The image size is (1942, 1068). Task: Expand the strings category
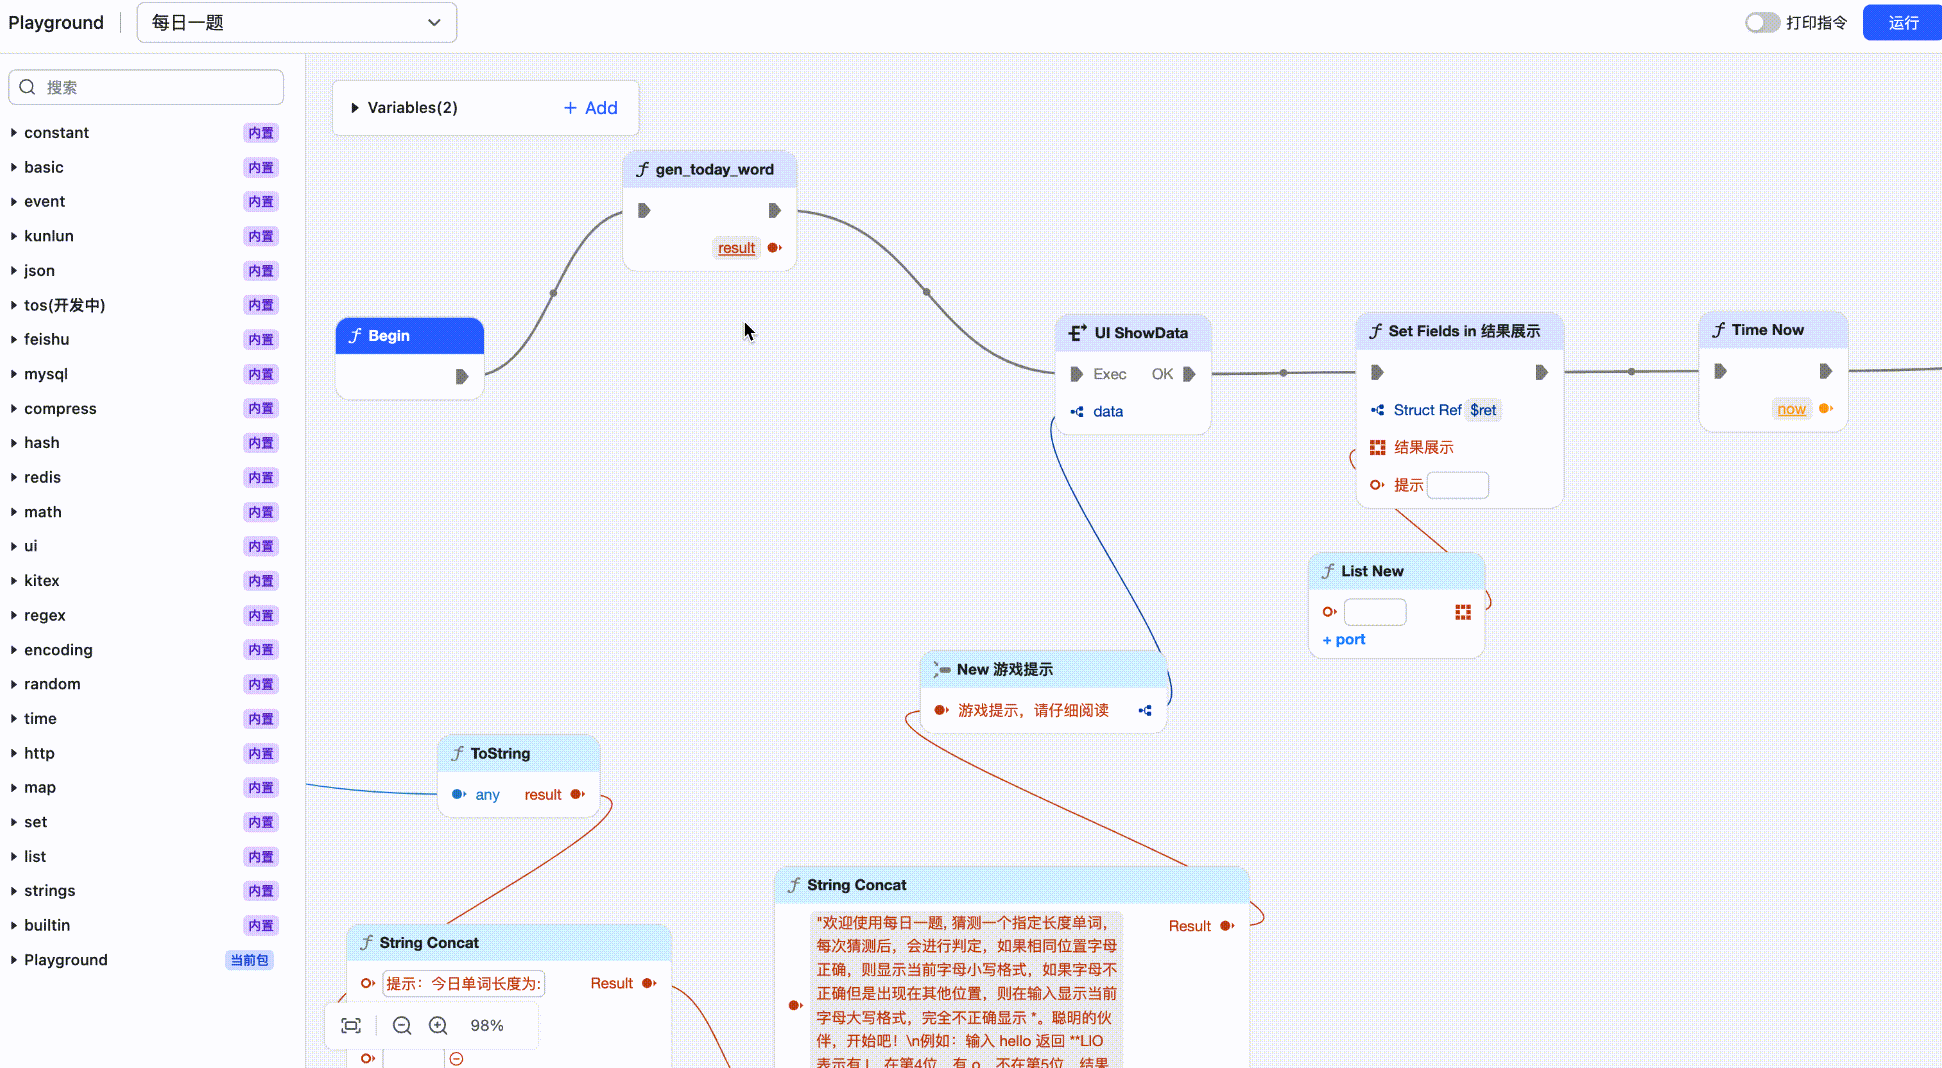point(14,891)
